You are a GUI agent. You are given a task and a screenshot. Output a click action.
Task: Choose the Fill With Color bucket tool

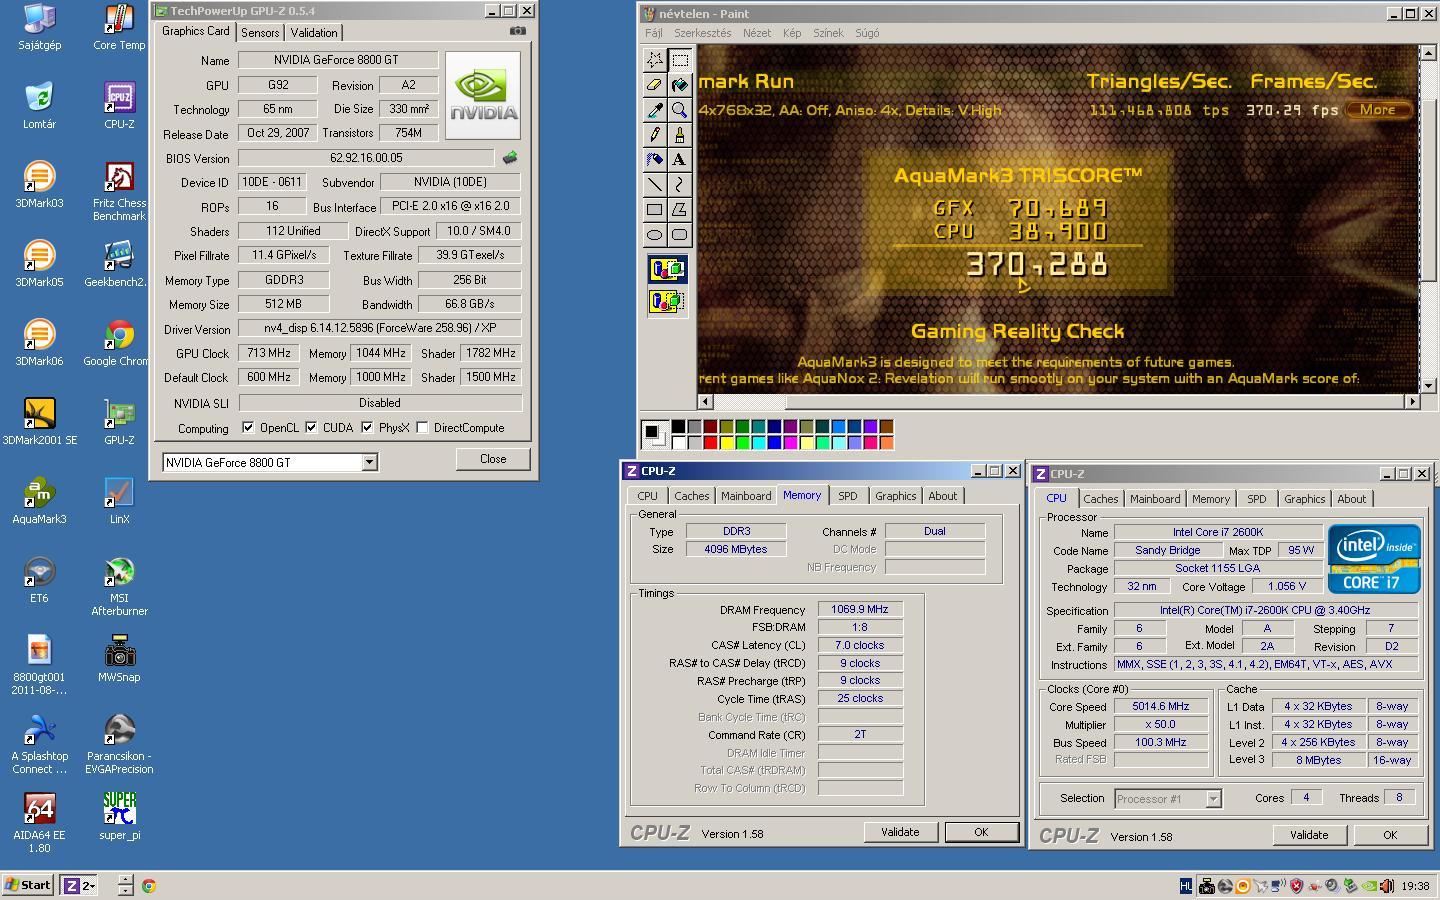(x=679, y=85)
